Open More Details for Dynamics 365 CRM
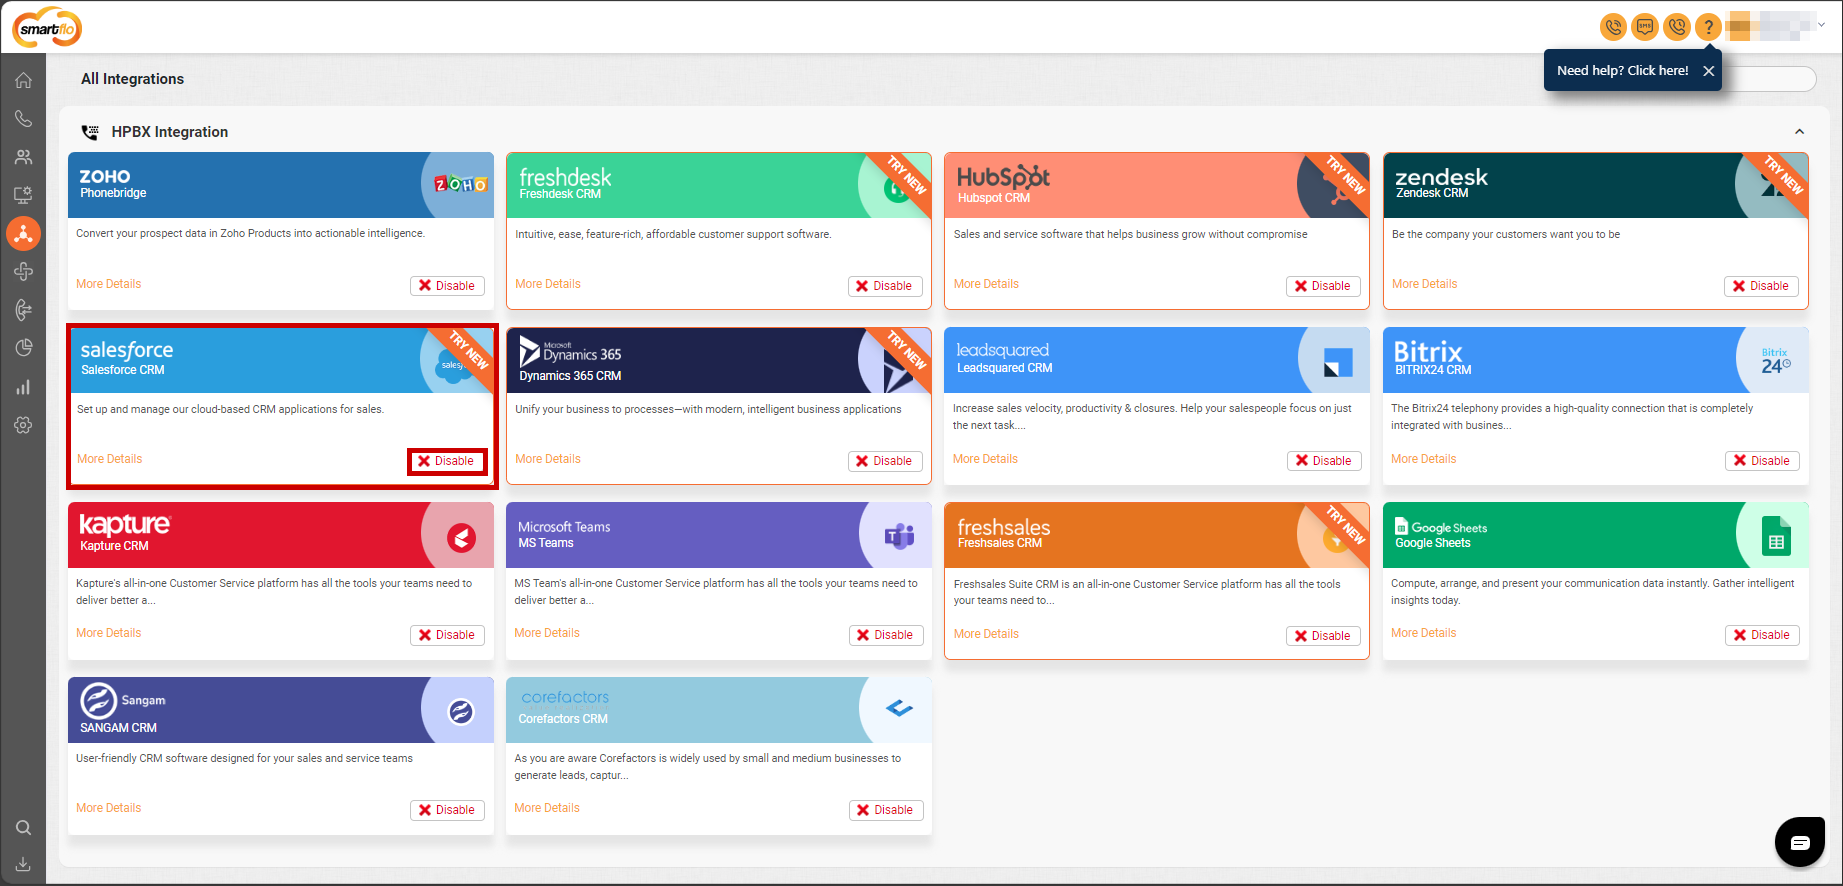The height and width of the screenshot is (886, 1843). click(x=548, y=459)
